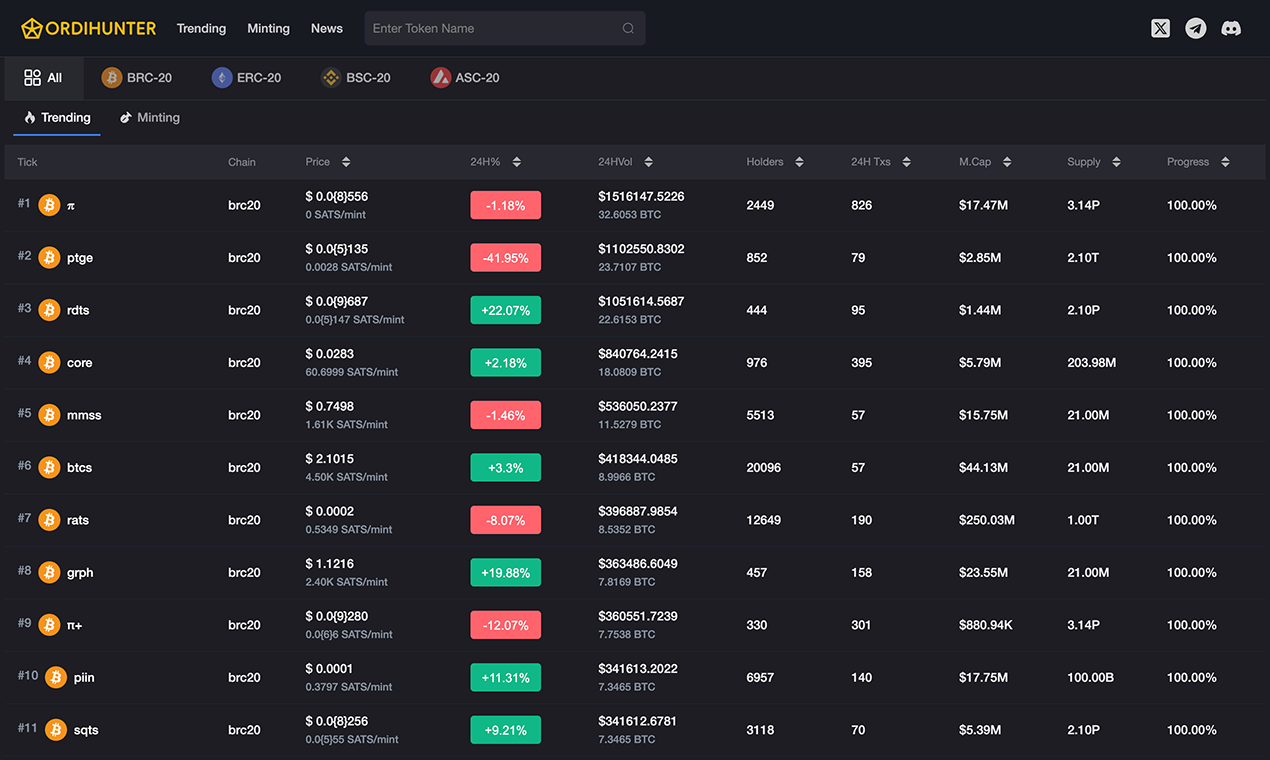This screenshot has width=1270, height=760.
Task: Sort by Price column arrows
Action: pos(346,162)
